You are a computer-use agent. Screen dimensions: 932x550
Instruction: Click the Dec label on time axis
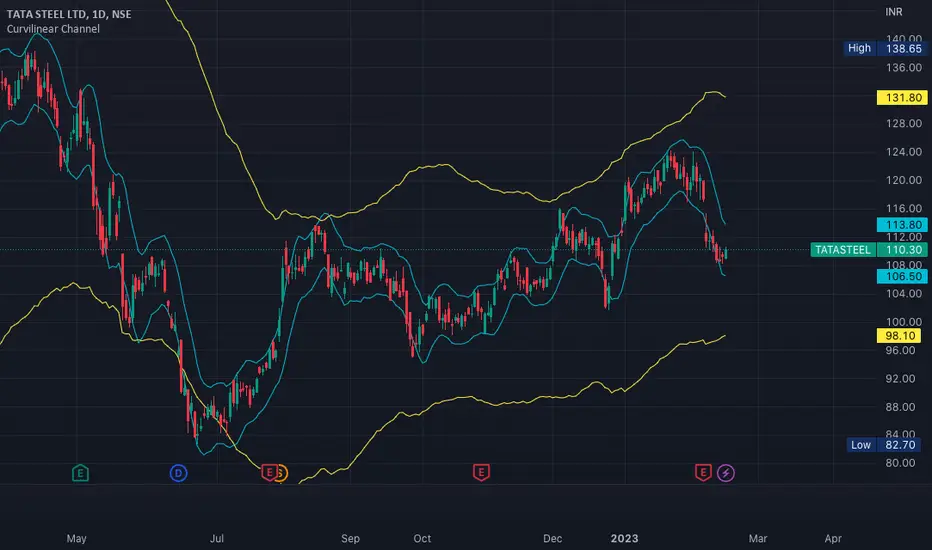click(x=553, y=539)
